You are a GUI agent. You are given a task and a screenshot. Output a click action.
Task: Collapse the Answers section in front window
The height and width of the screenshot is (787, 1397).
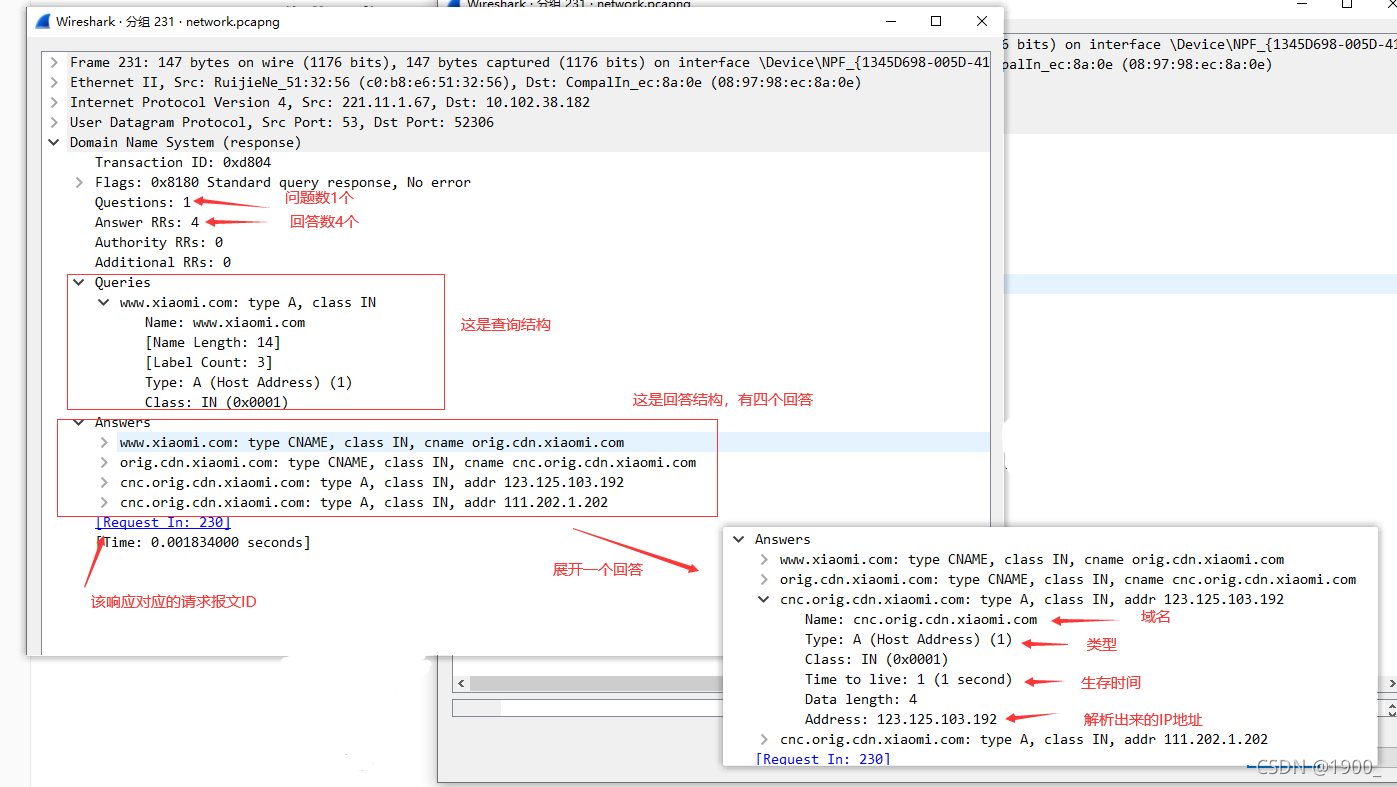[x=80, y=422]
